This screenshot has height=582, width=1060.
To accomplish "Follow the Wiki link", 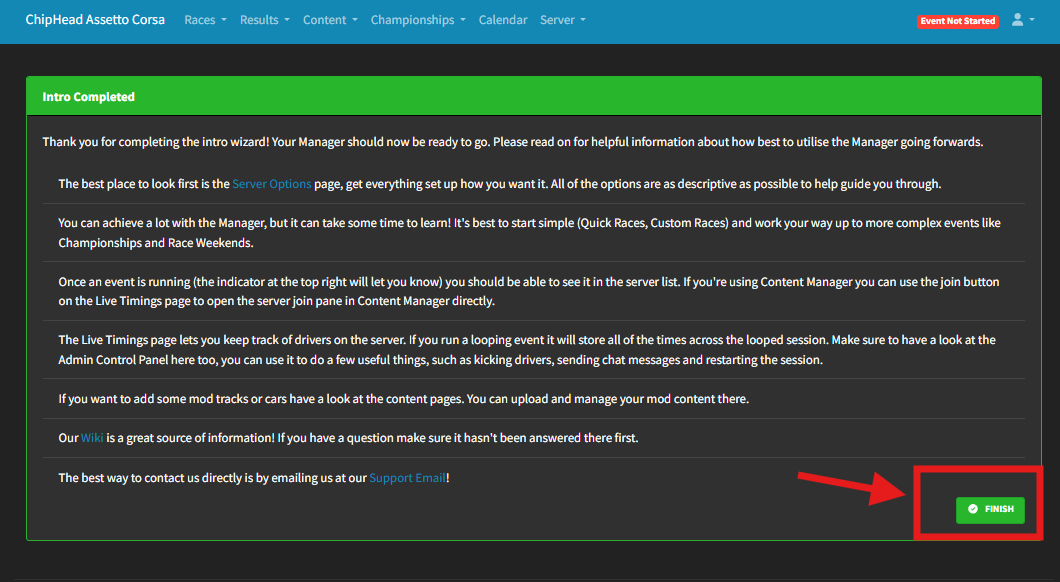I will [92, 438].
